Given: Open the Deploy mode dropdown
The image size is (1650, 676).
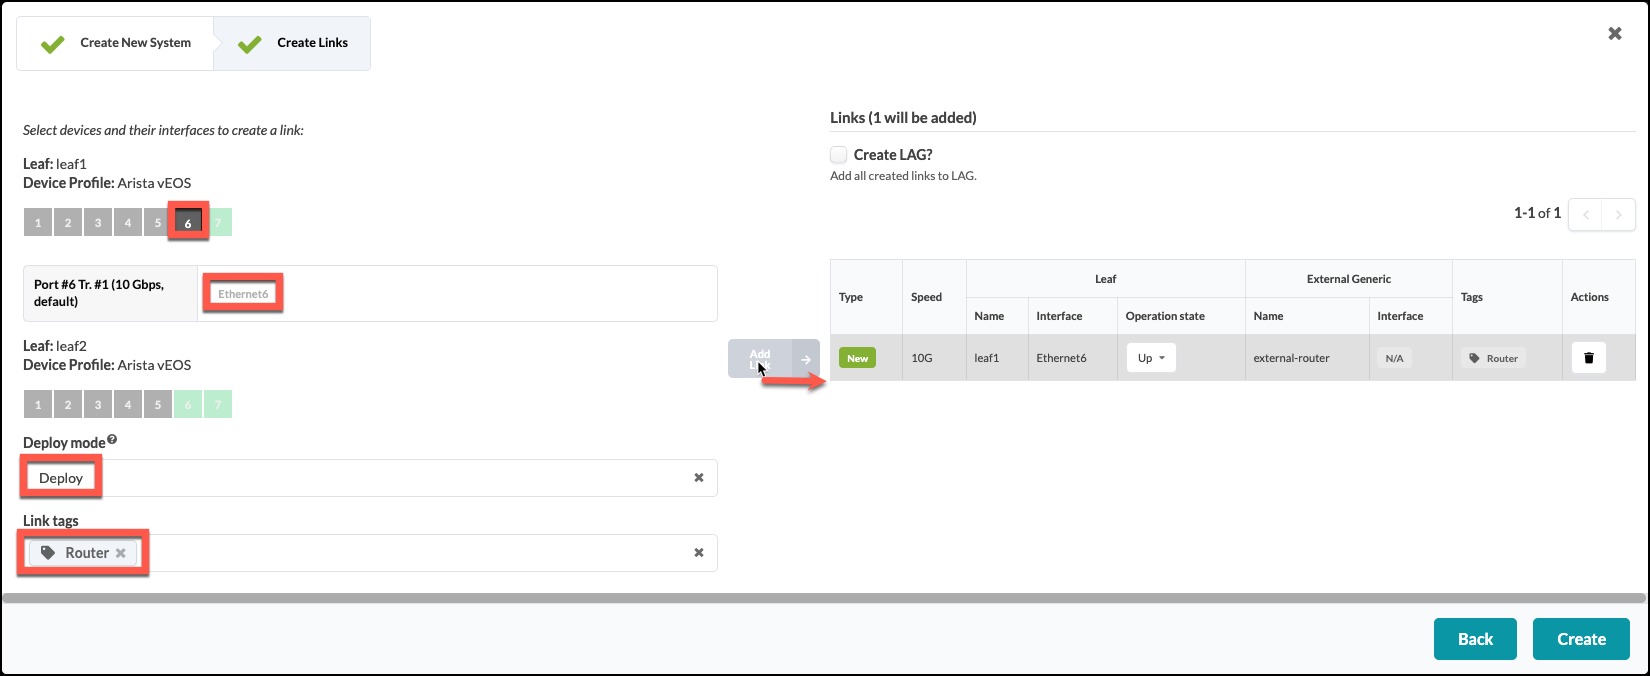Looking at the screenshot, I should pyautogui.click(x=400, y=478).
